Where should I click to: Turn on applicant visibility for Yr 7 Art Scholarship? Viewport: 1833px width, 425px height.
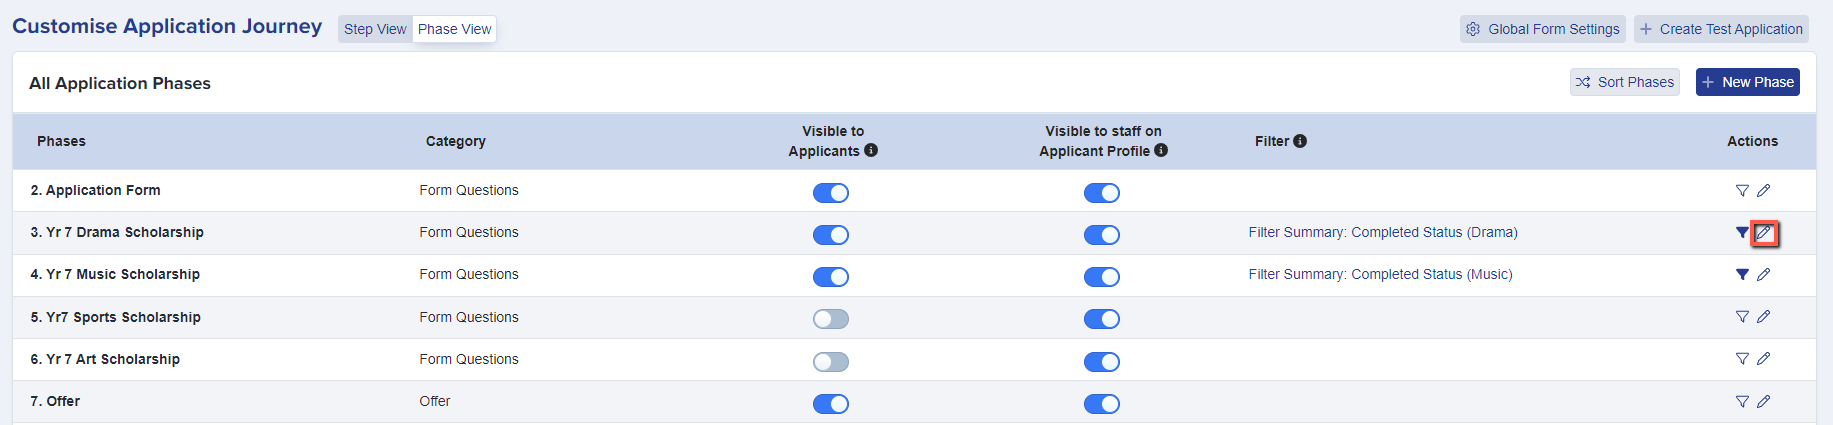[x=831, y=362]
